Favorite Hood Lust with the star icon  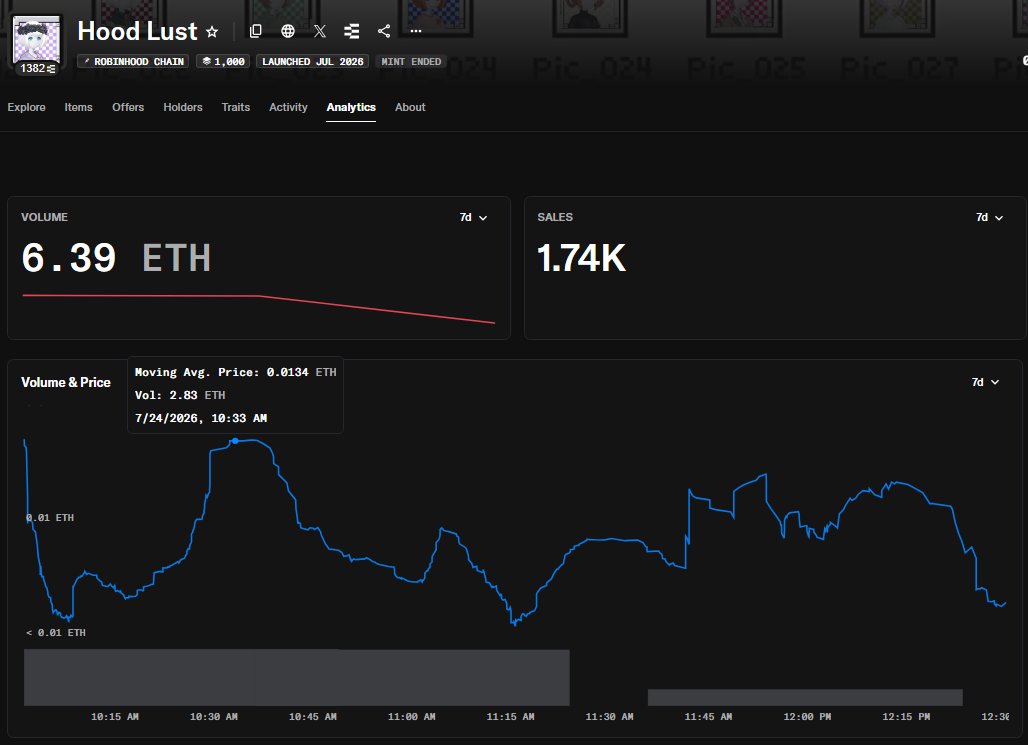pyautogui.click(x=212, y=31)
